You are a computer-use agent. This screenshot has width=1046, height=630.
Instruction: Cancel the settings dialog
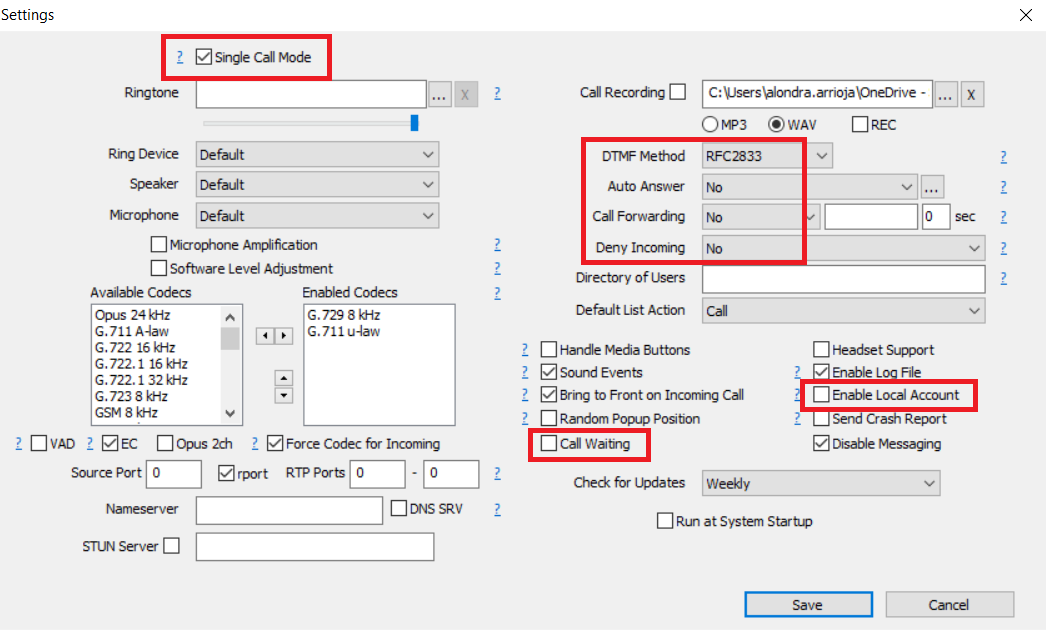(x=949, y=605)
